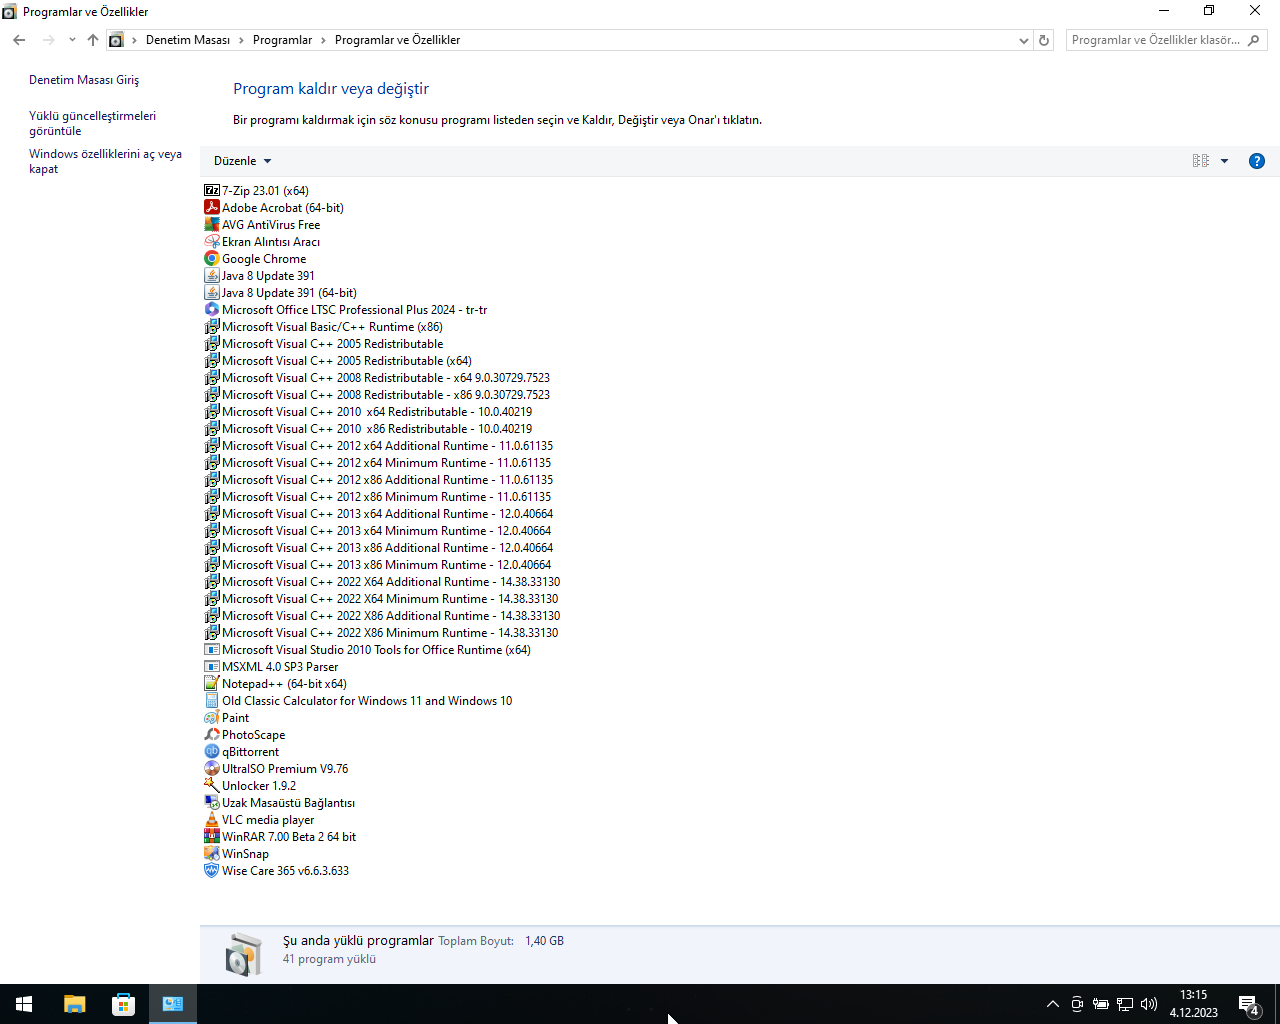Select Visual C++ 2010 x64 Redistributable 10.0.40219

(368, 411)
